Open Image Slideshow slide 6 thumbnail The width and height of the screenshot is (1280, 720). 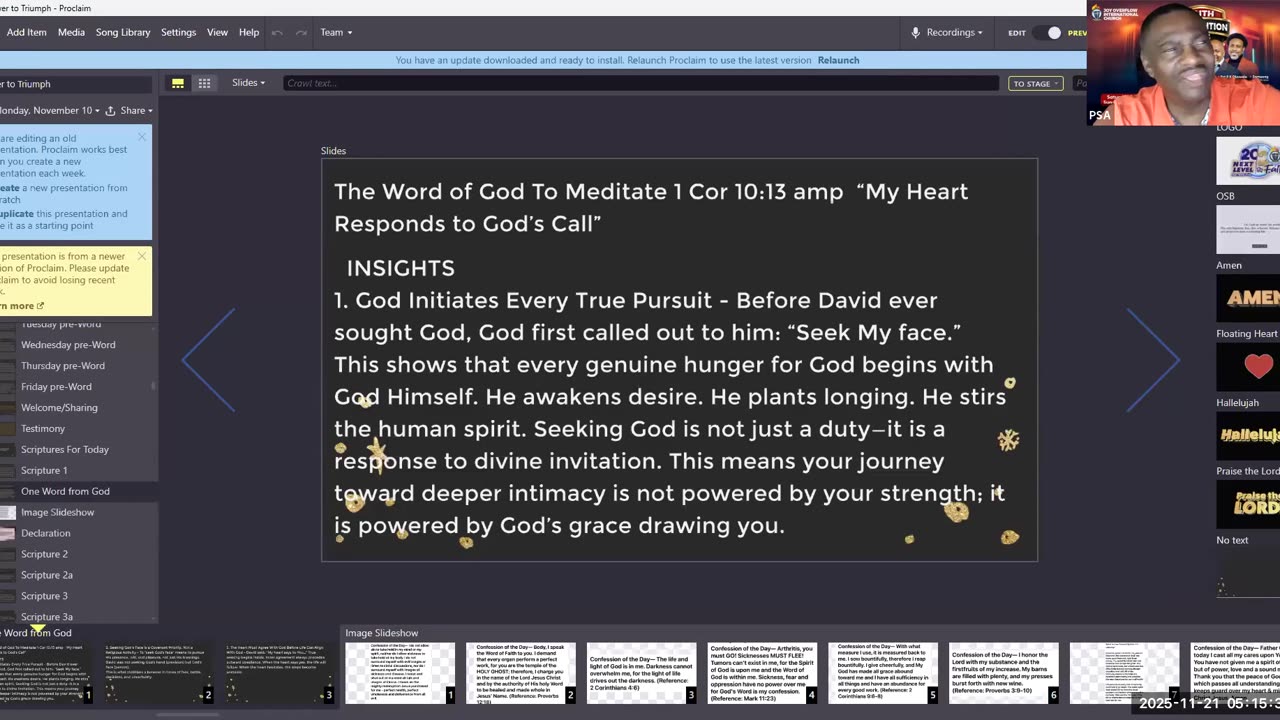[1003, 673]
